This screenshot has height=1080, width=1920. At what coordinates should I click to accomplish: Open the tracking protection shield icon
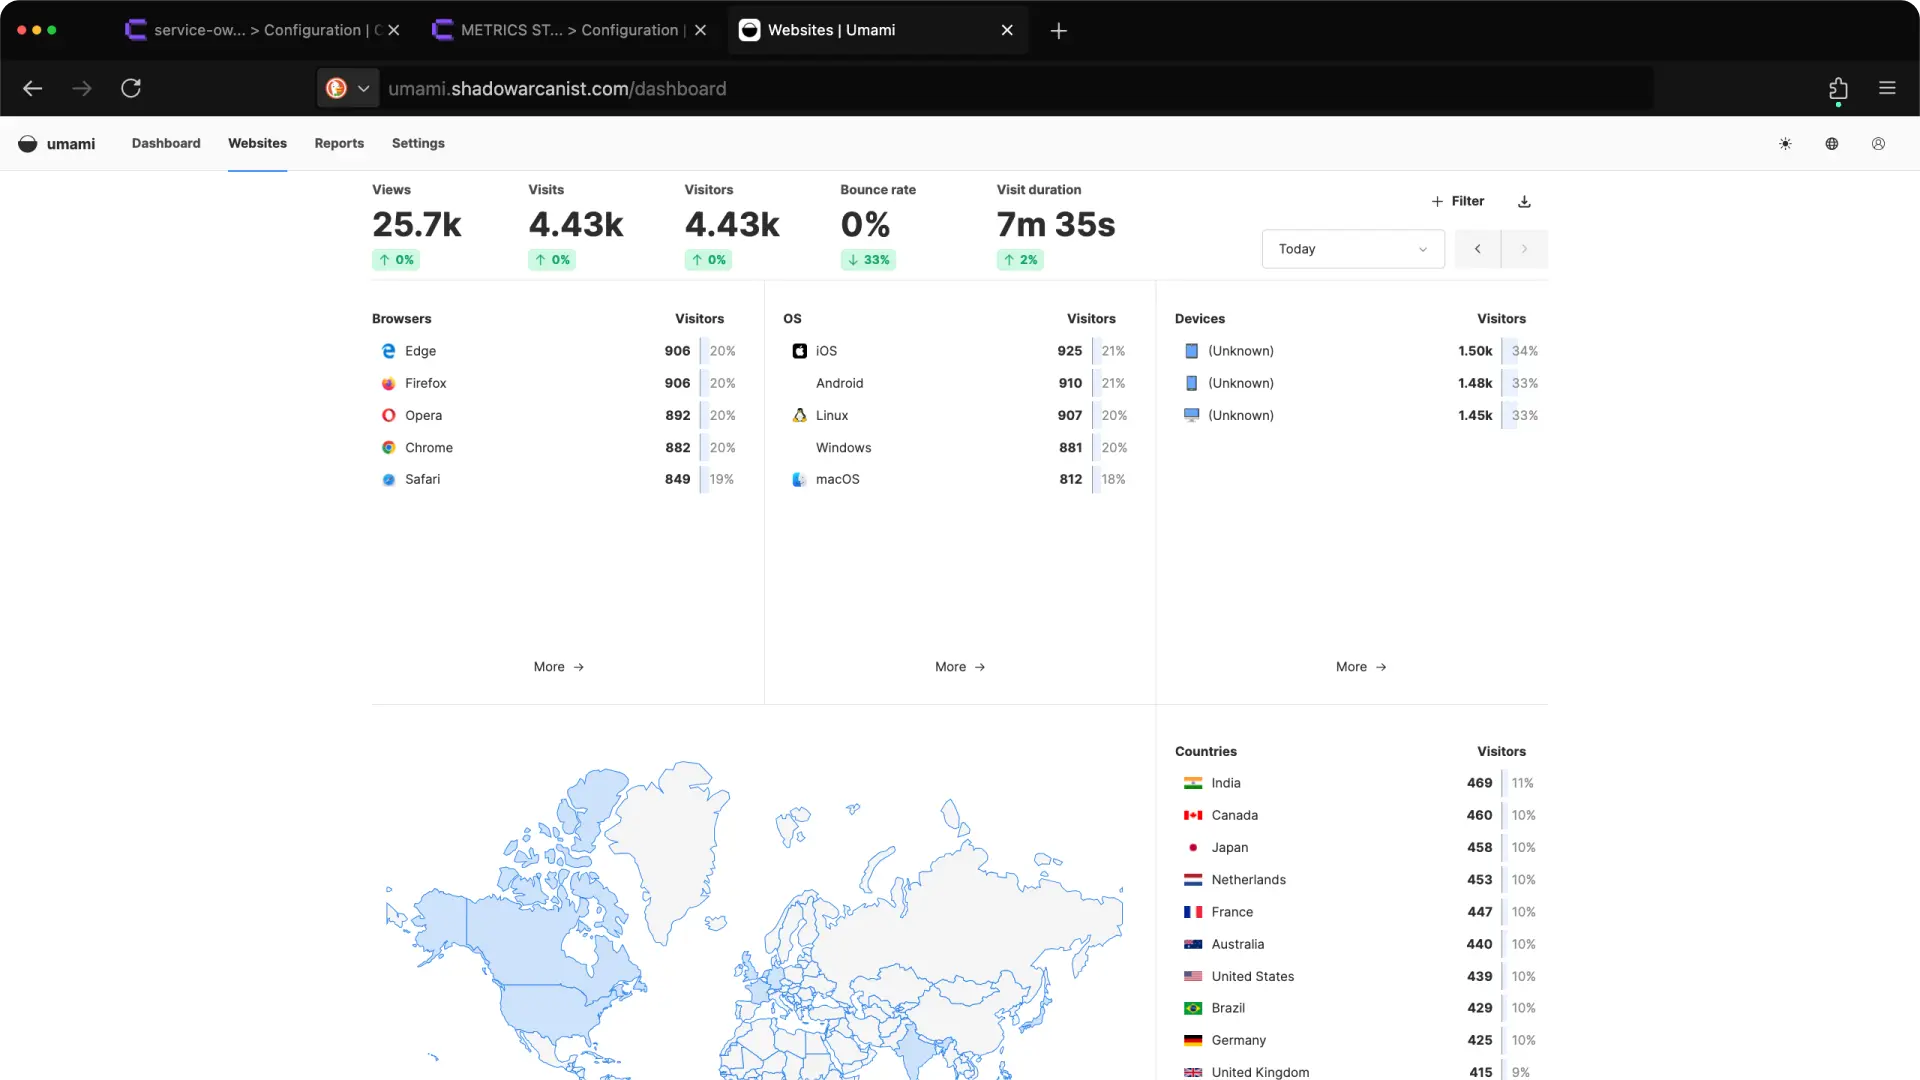pyautogui.click(x=336, y=88)
